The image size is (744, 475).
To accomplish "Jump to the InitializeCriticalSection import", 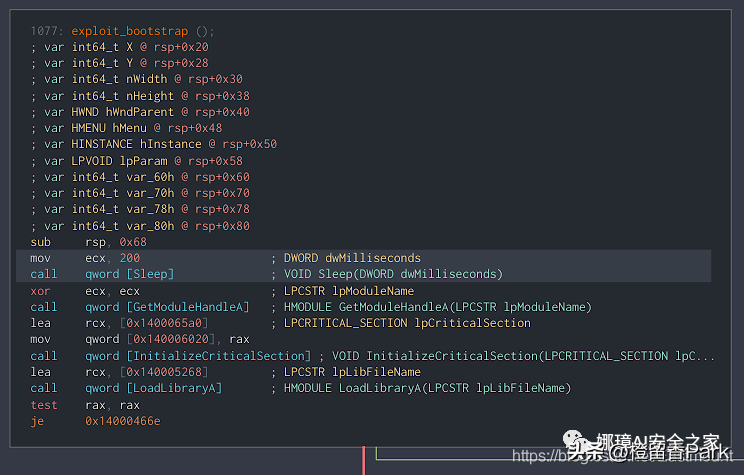I will pos(198,355).
